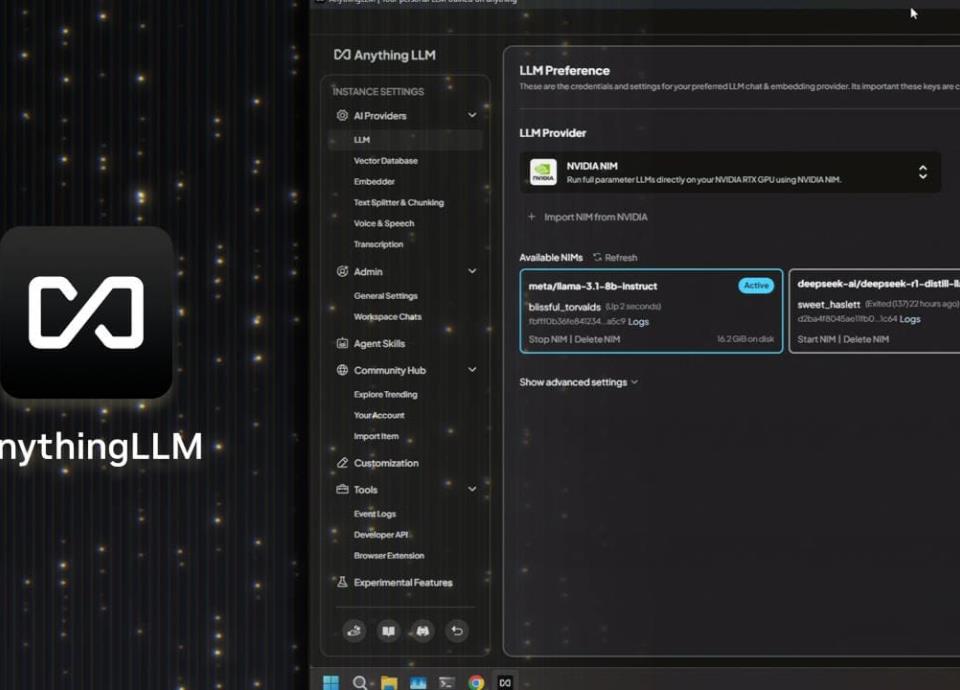Click the NVIDIA logo in the provider selector
This screenshot has width=960, height=690.
(x=543, y=172)
